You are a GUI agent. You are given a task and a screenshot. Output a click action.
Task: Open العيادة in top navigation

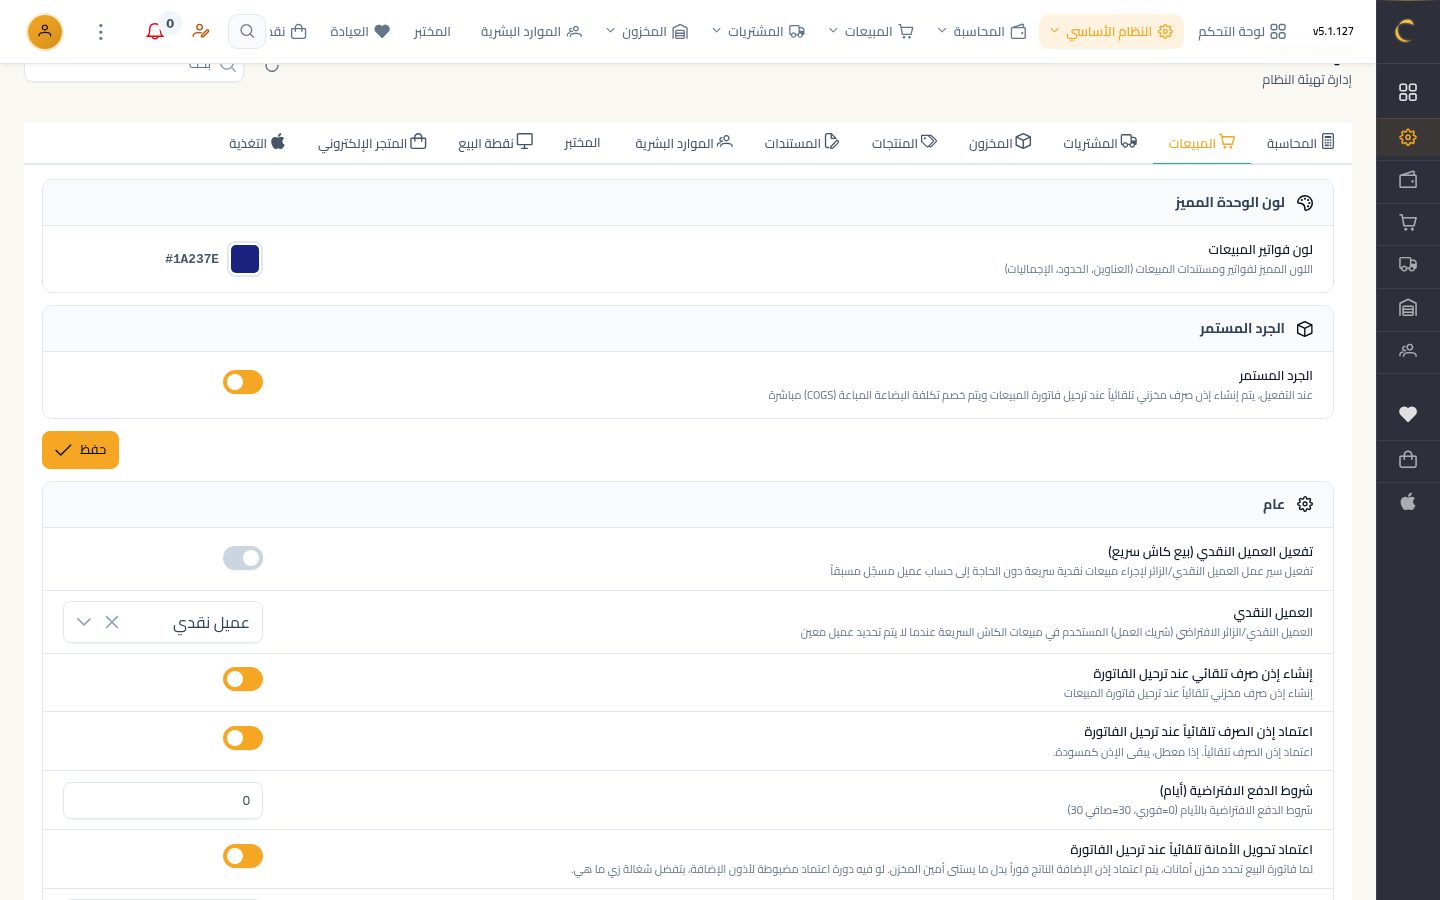click(x=360, y=31)
